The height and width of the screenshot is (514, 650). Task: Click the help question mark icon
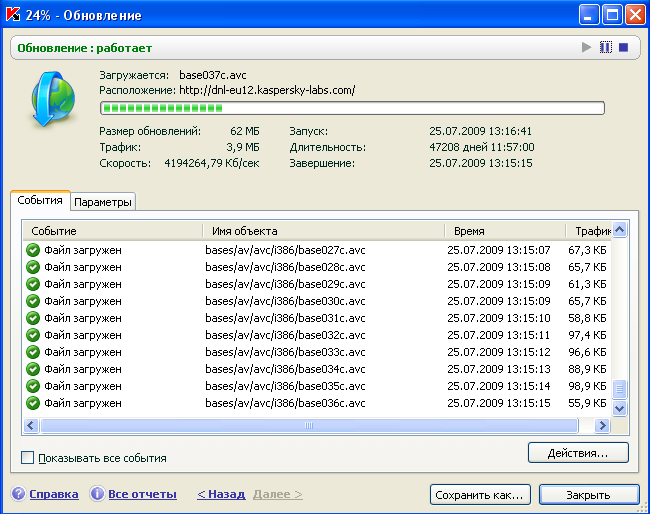(x=18, y=494)
